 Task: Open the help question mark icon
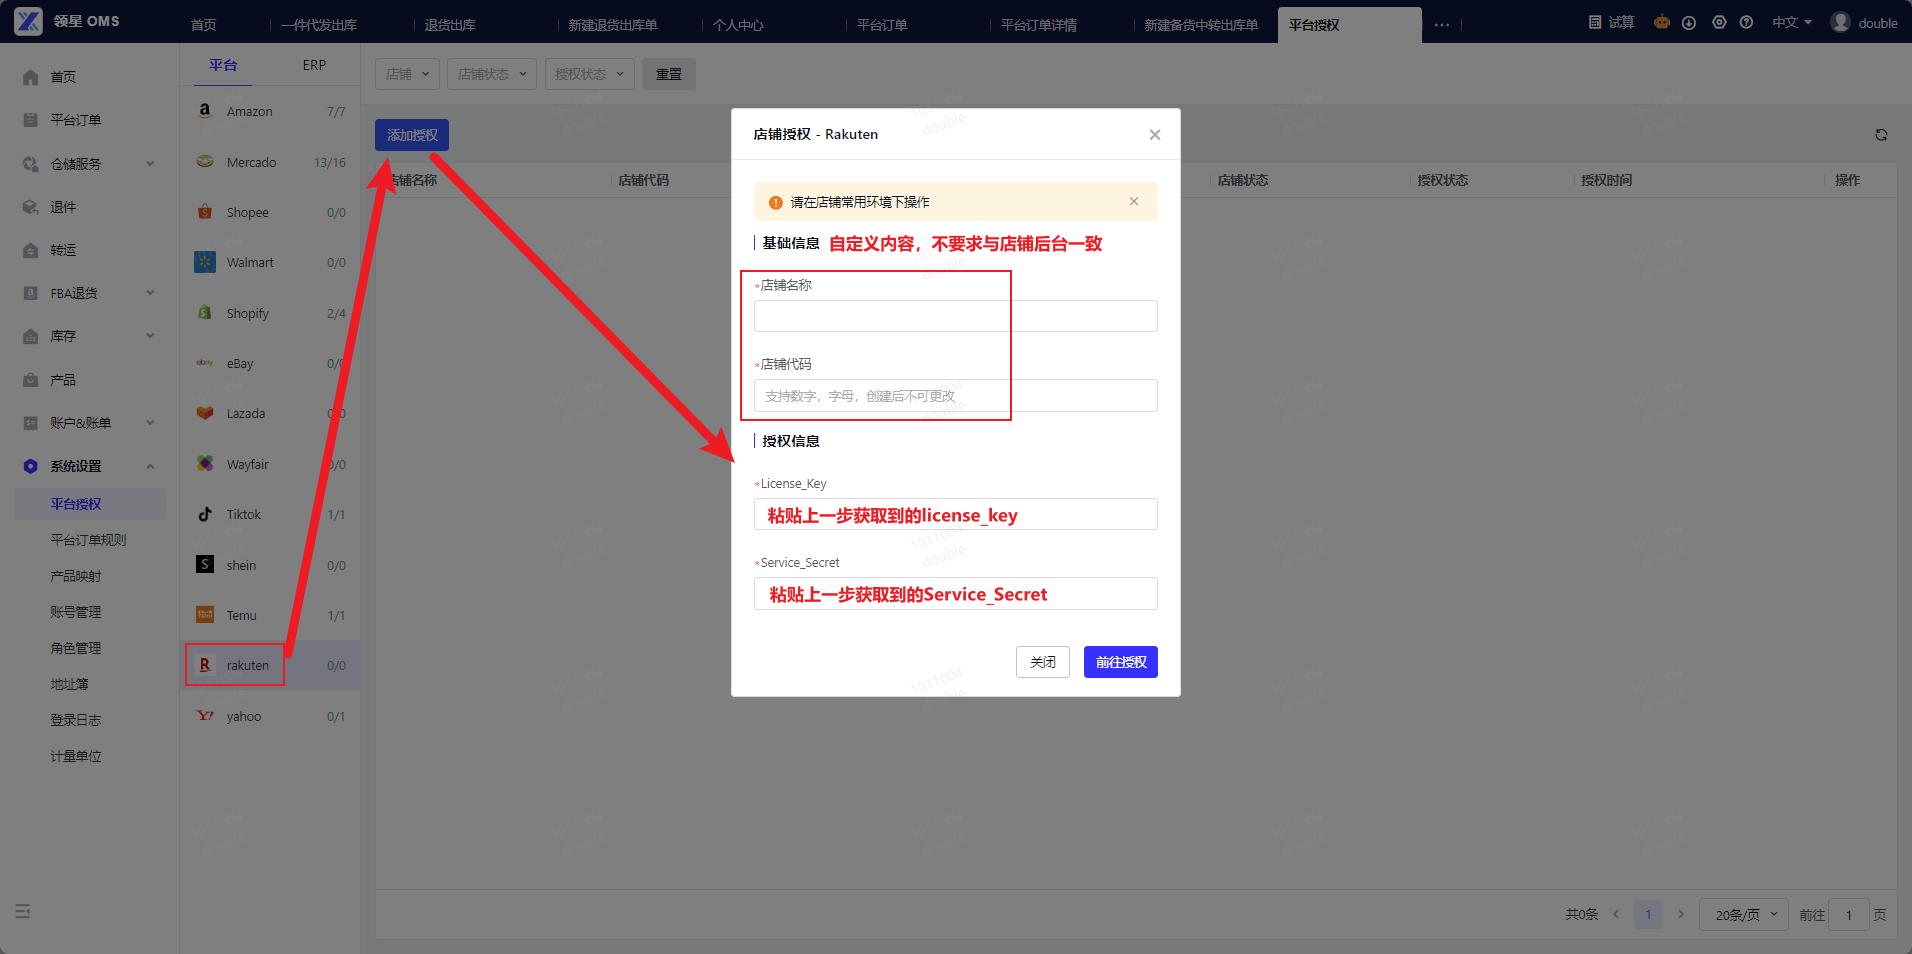coord(1746,22)
